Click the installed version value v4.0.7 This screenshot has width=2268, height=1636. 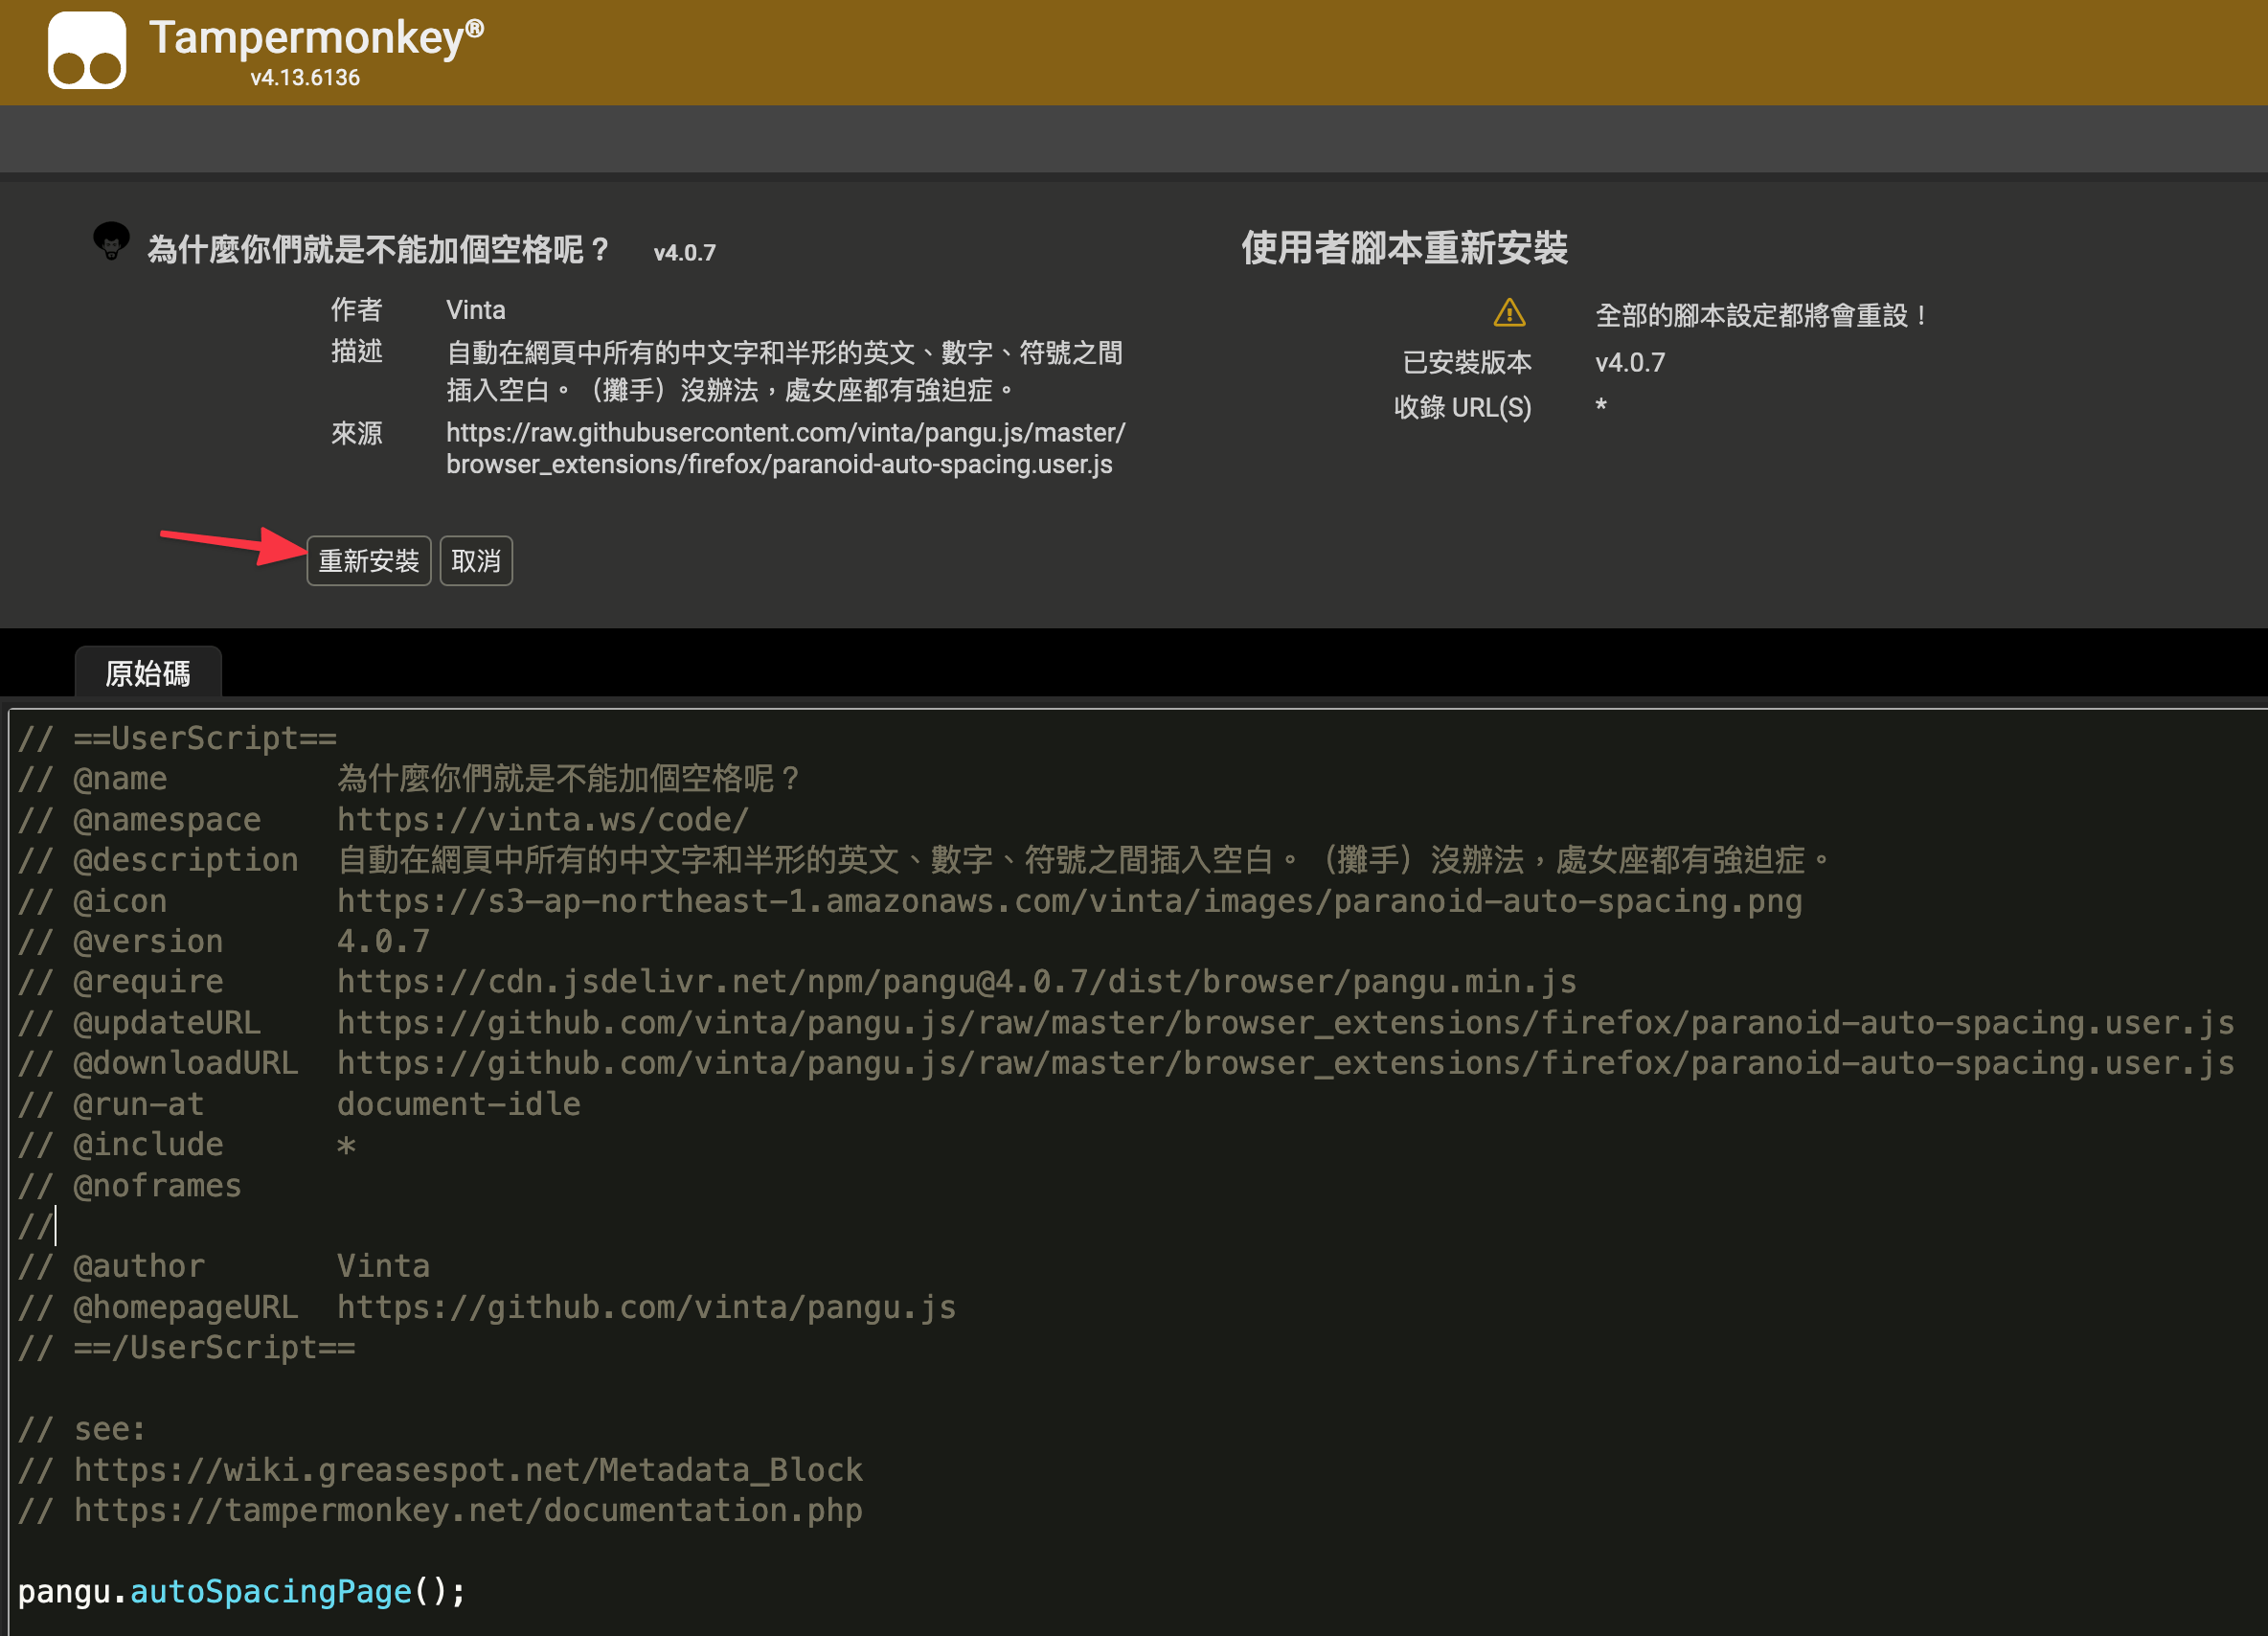coord(1630,362)
